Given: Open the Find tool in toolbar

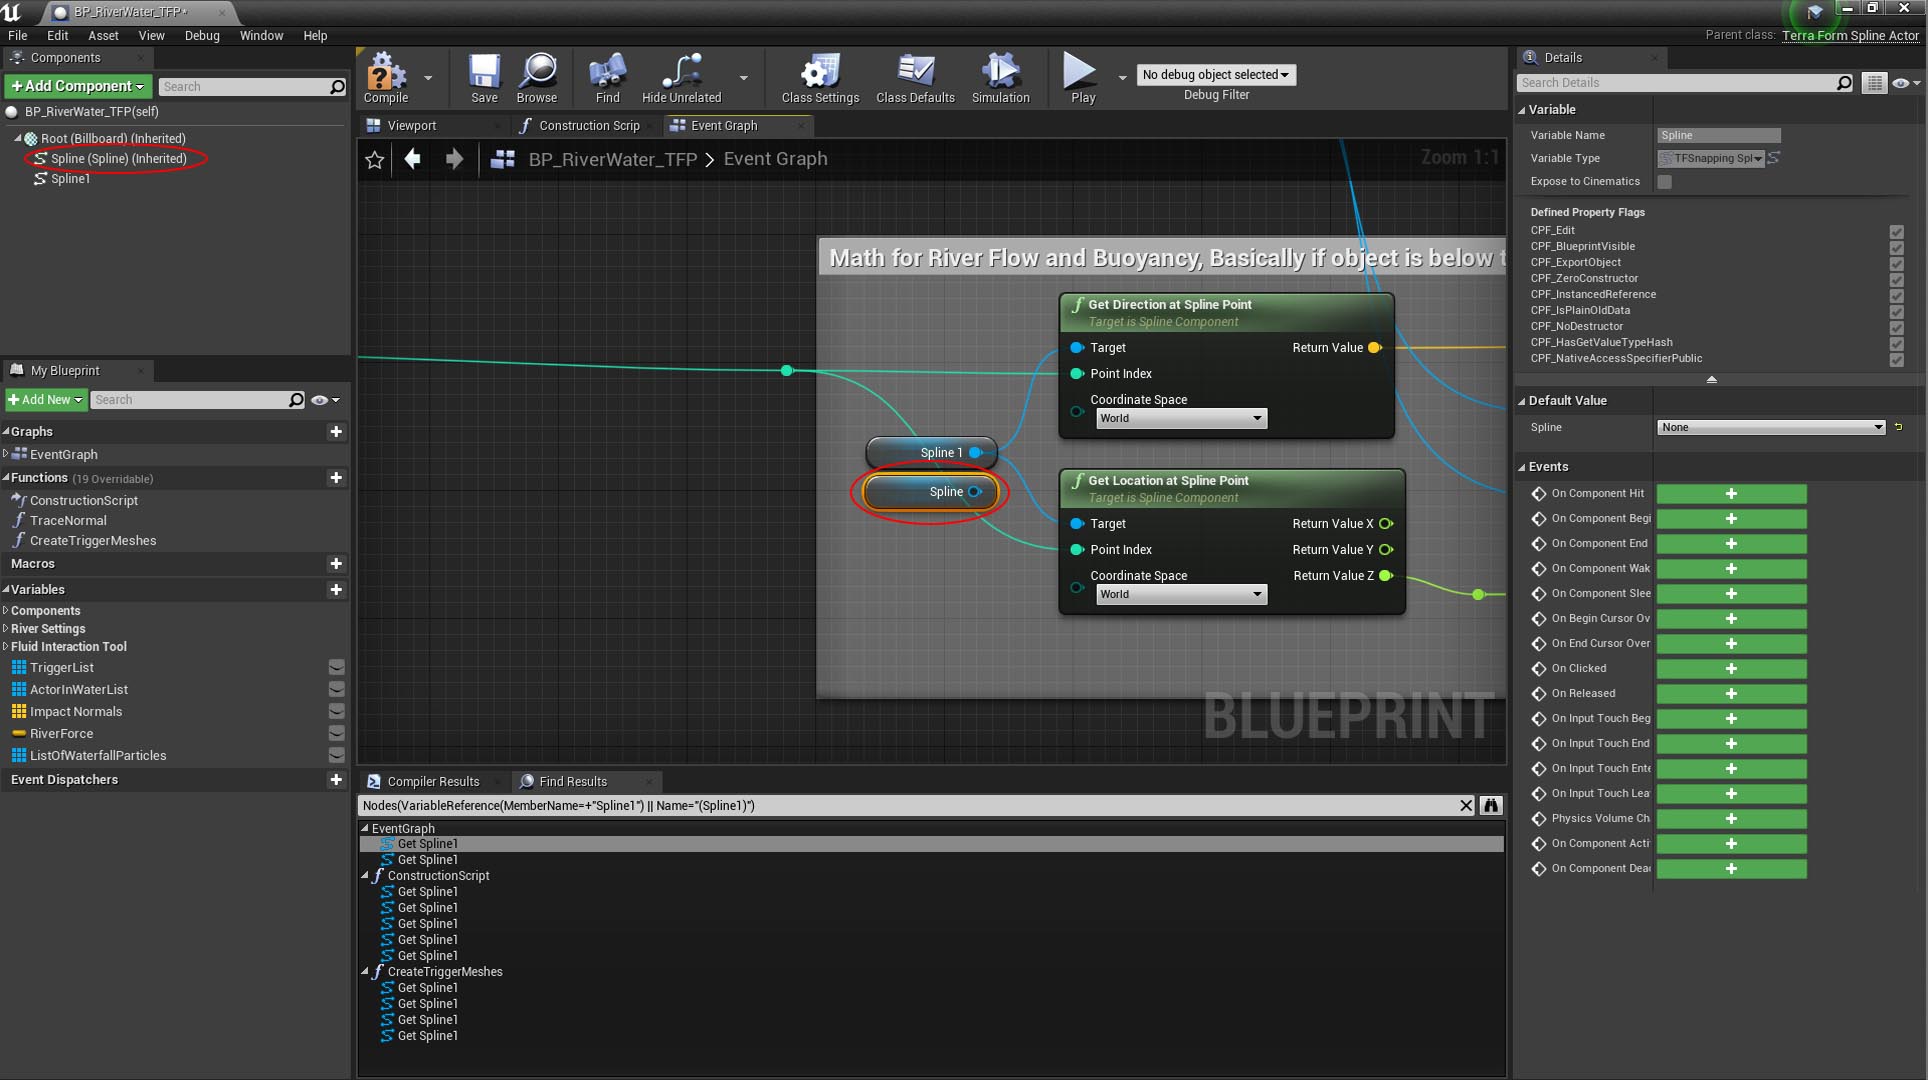Looking at the screenshot, I should point(607,78).
